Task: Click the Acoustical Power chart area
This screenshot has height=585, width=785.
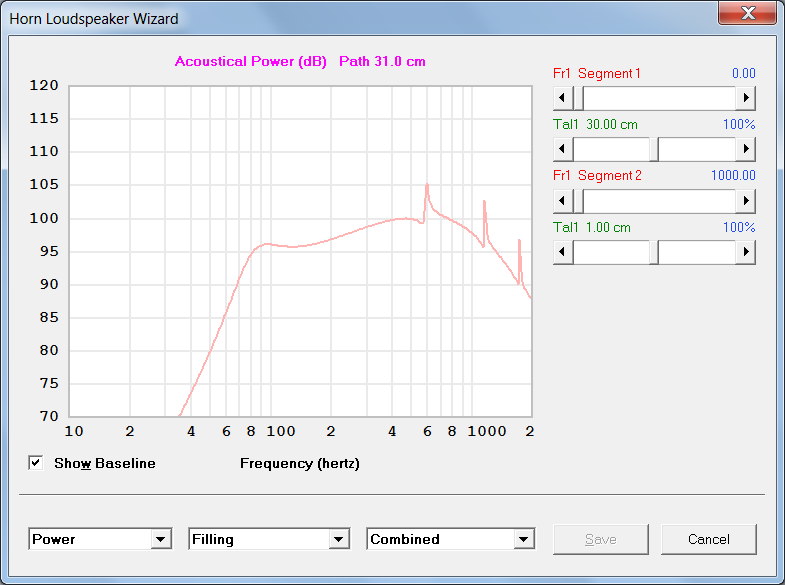Action: tap(300, 251)
